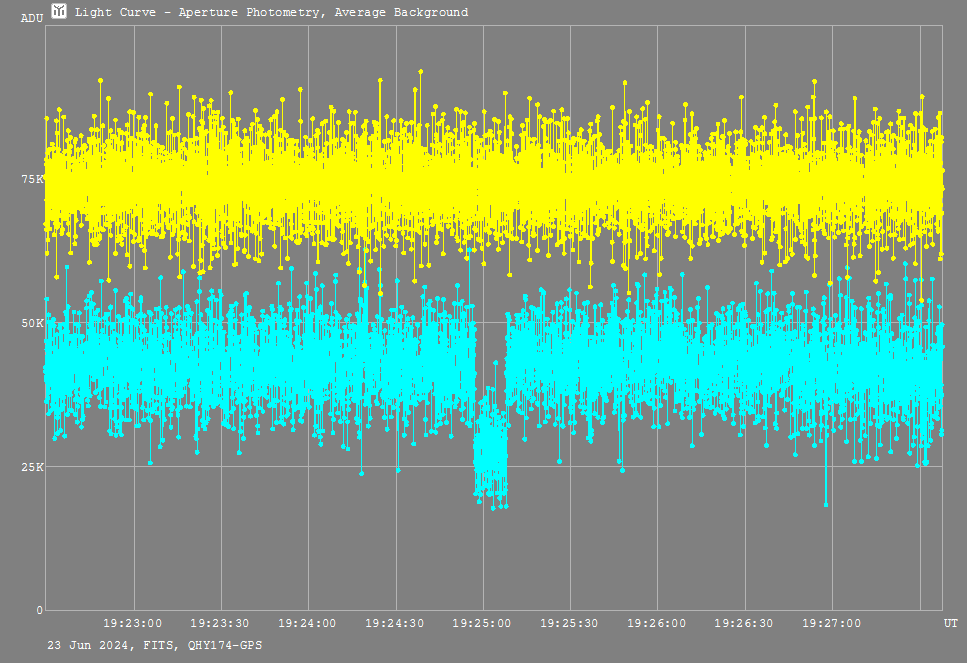Click the ADU axis label

coord(32,19)
